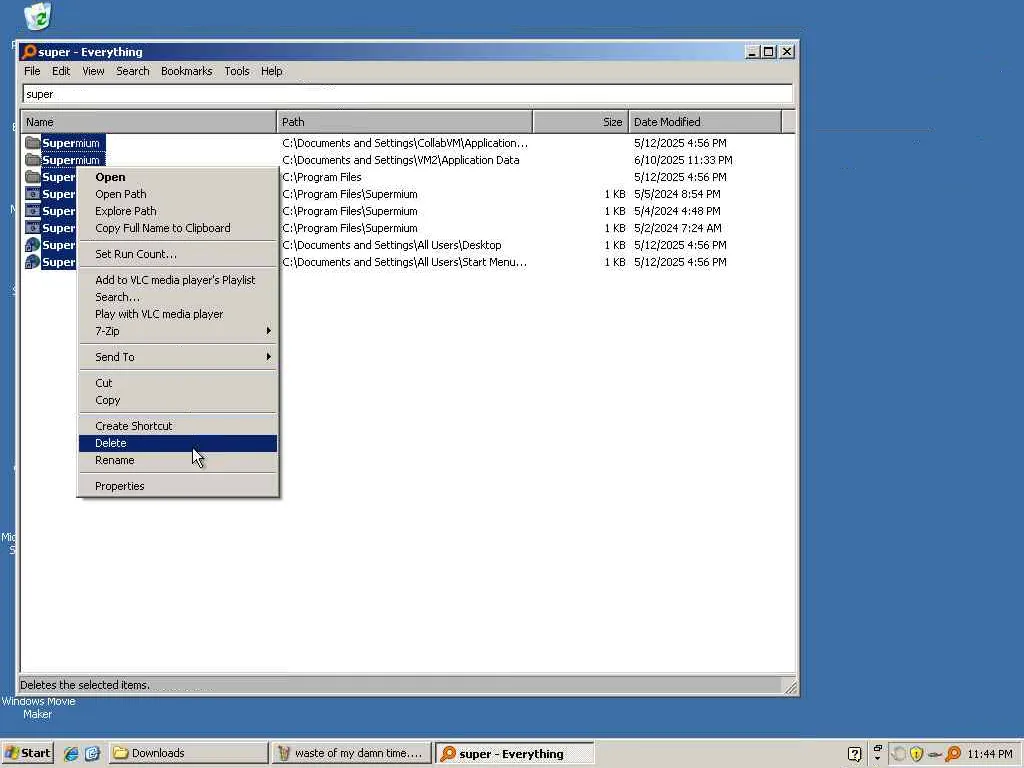Viewport: 1024px width, 768px height.
Task: Click Add to VLC media player's Playlist
Action: tap(178, 280)
